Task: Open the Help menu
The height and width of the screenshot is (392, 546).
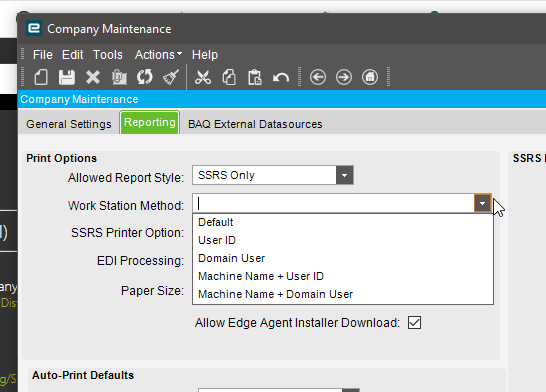Action: click(x=205, y=55)
